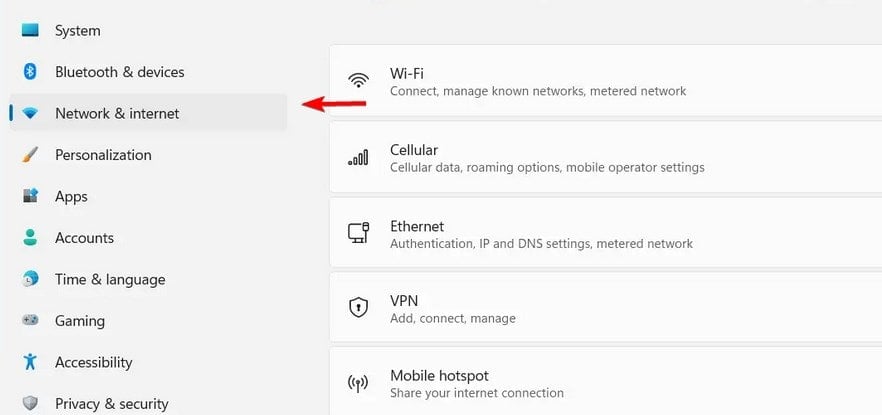Open the Ethernet settings row
The width and height of the screenshot is (882, 415).
(x=605, y=232)
